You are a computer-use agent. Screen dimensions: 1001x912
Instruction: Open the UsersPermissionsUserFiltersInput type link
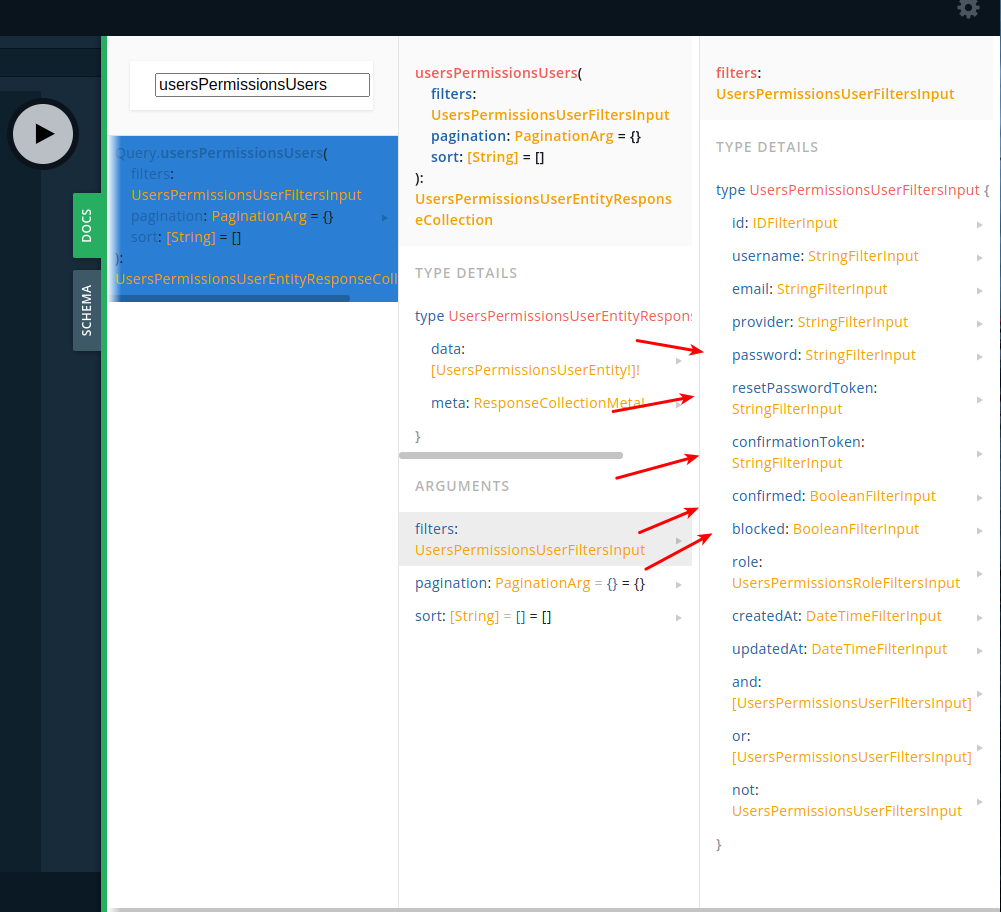click(549, 114)
